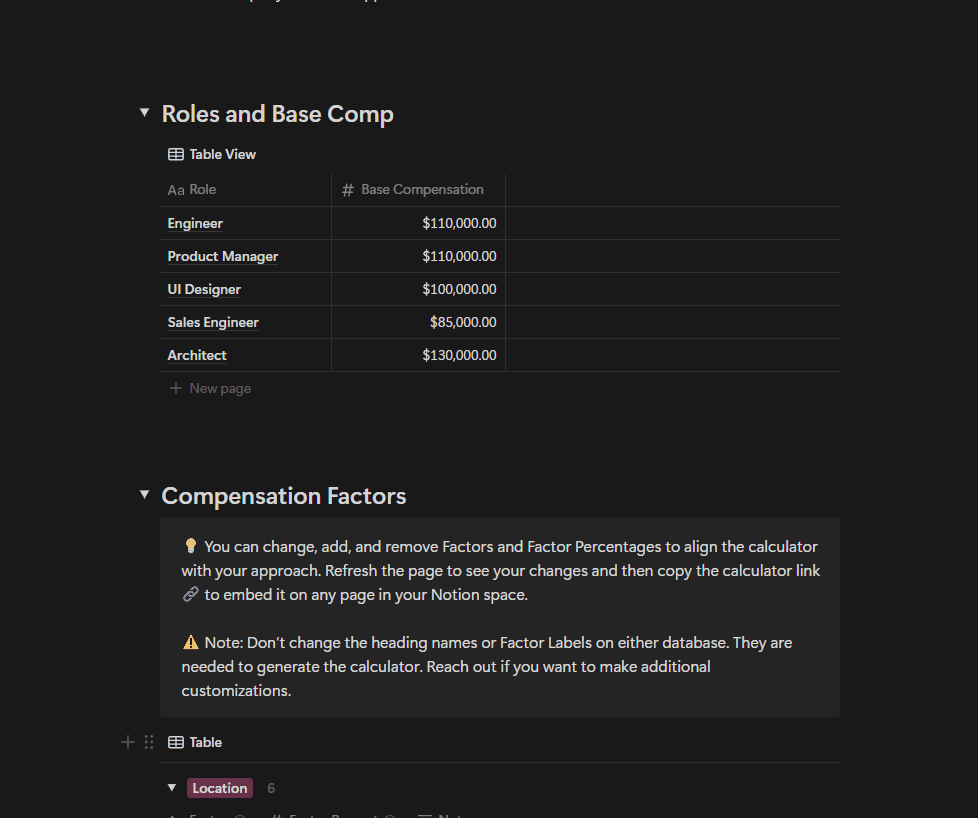978x818 pixels.
Task: Add a New page row
Action: tap(220, 388)
